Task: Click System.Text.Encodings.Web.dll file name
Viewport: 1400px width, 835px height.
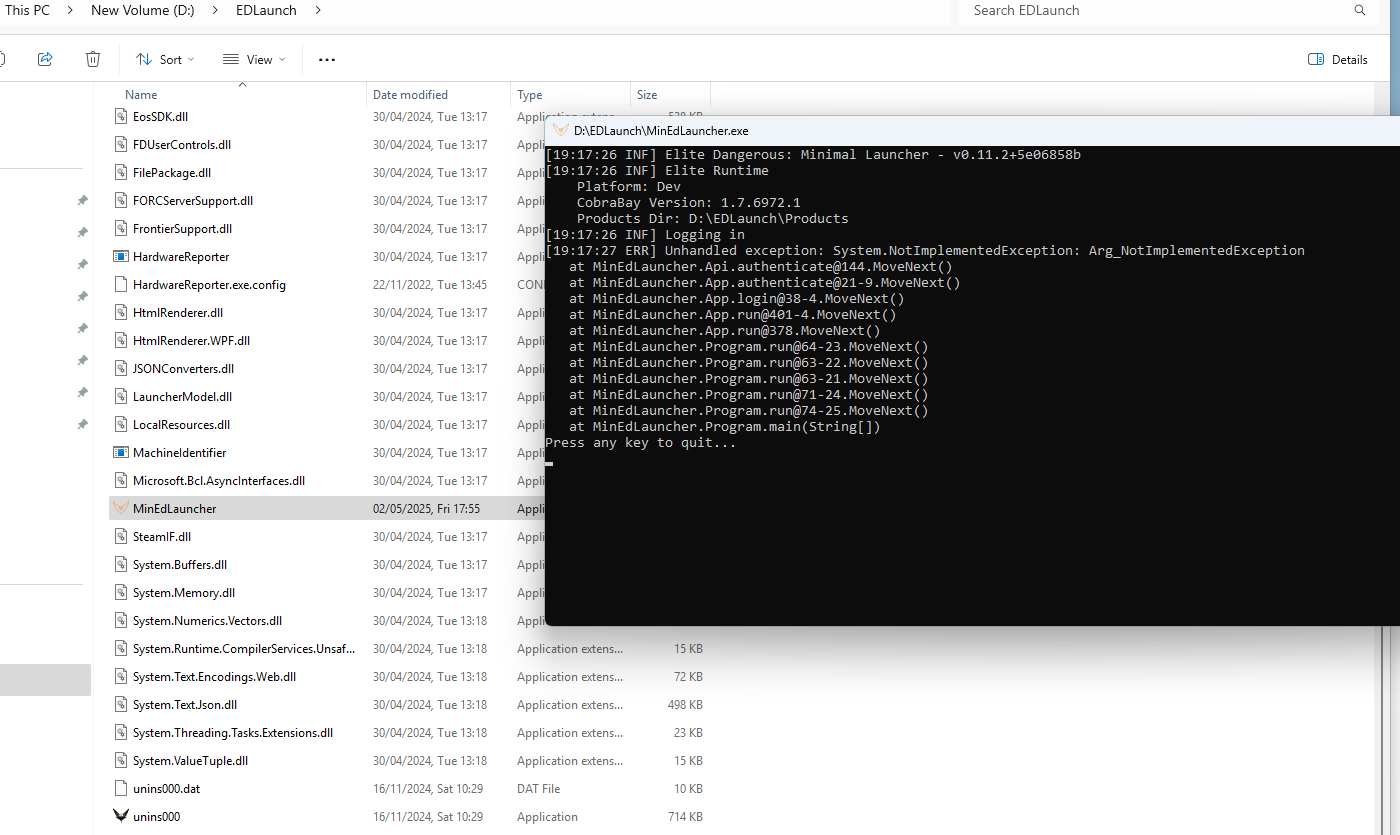Action: 214,677
